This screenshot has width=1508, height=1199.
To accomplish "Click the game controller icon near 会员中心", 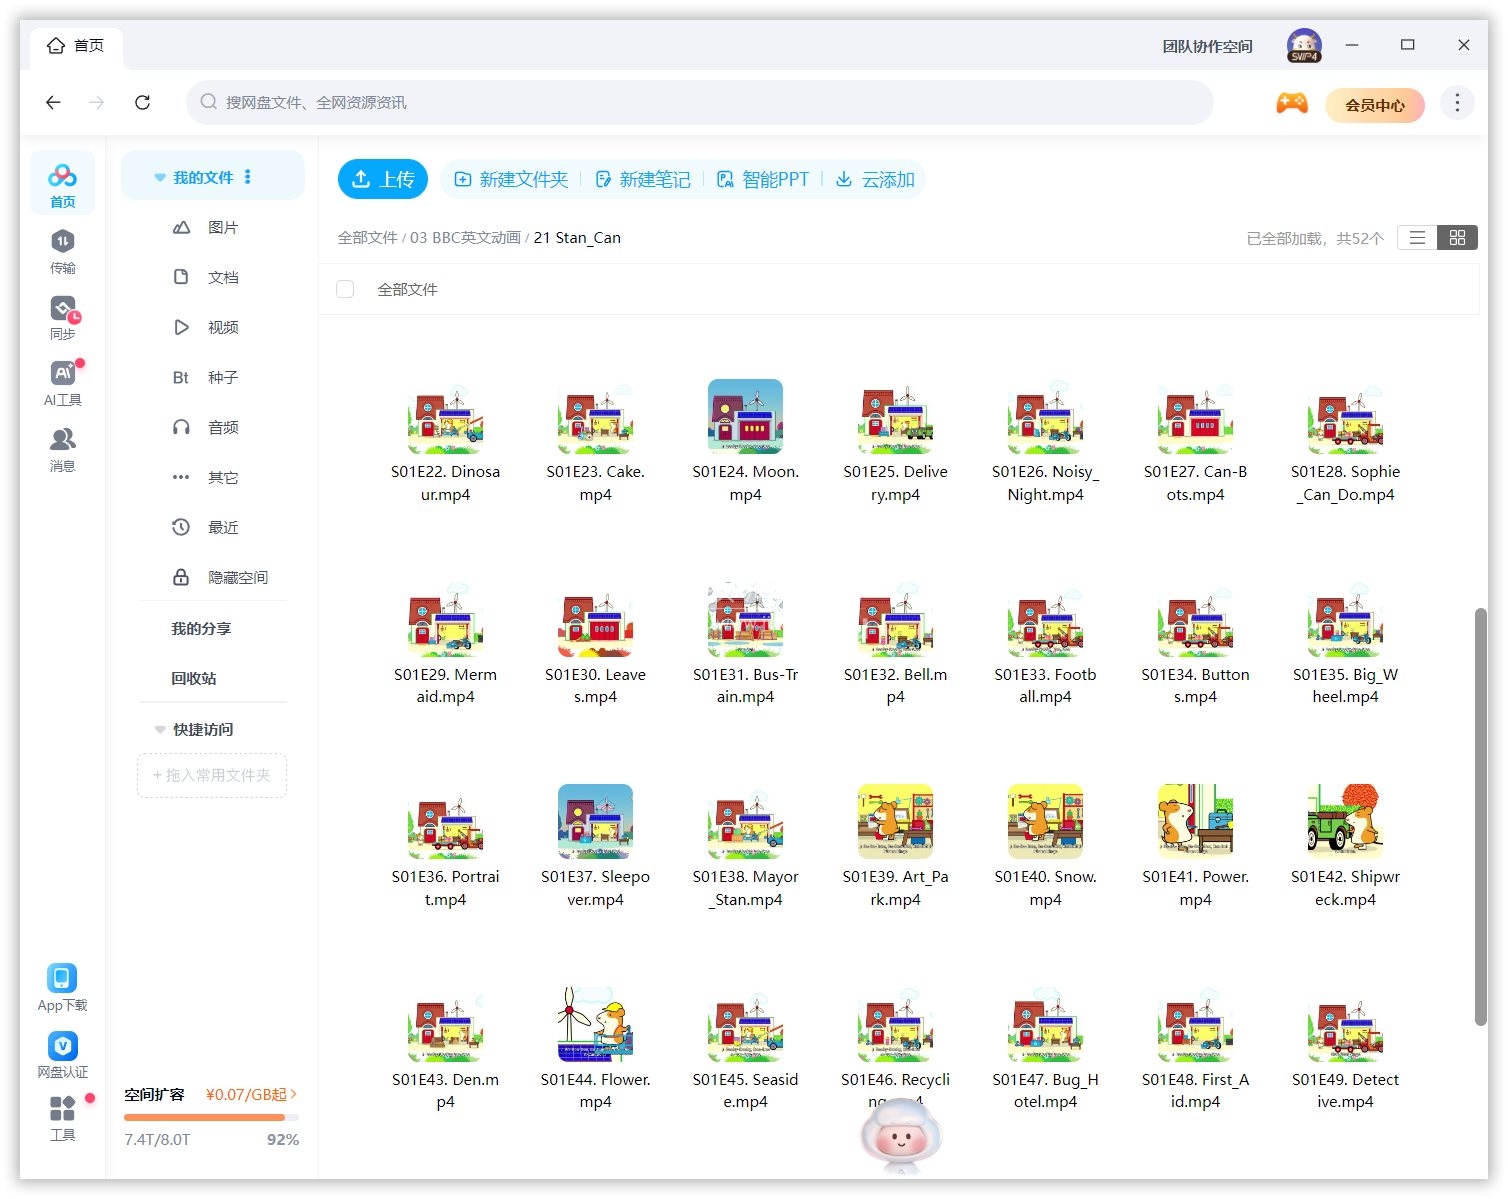I will click(x=1292, y=102).
